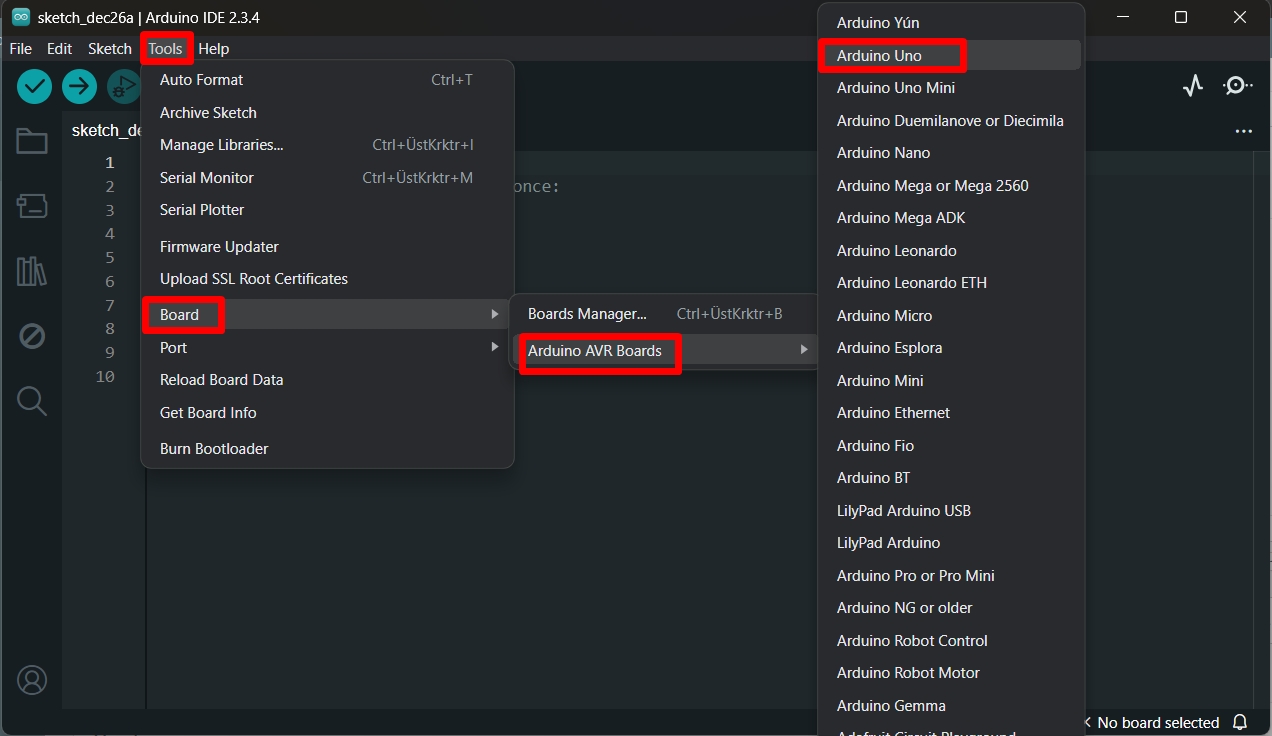Image resolution: width=1272 pixels, height=736 pixels.
Task: Open the Debug icon in sidebar
Action: tap(32, 336)
